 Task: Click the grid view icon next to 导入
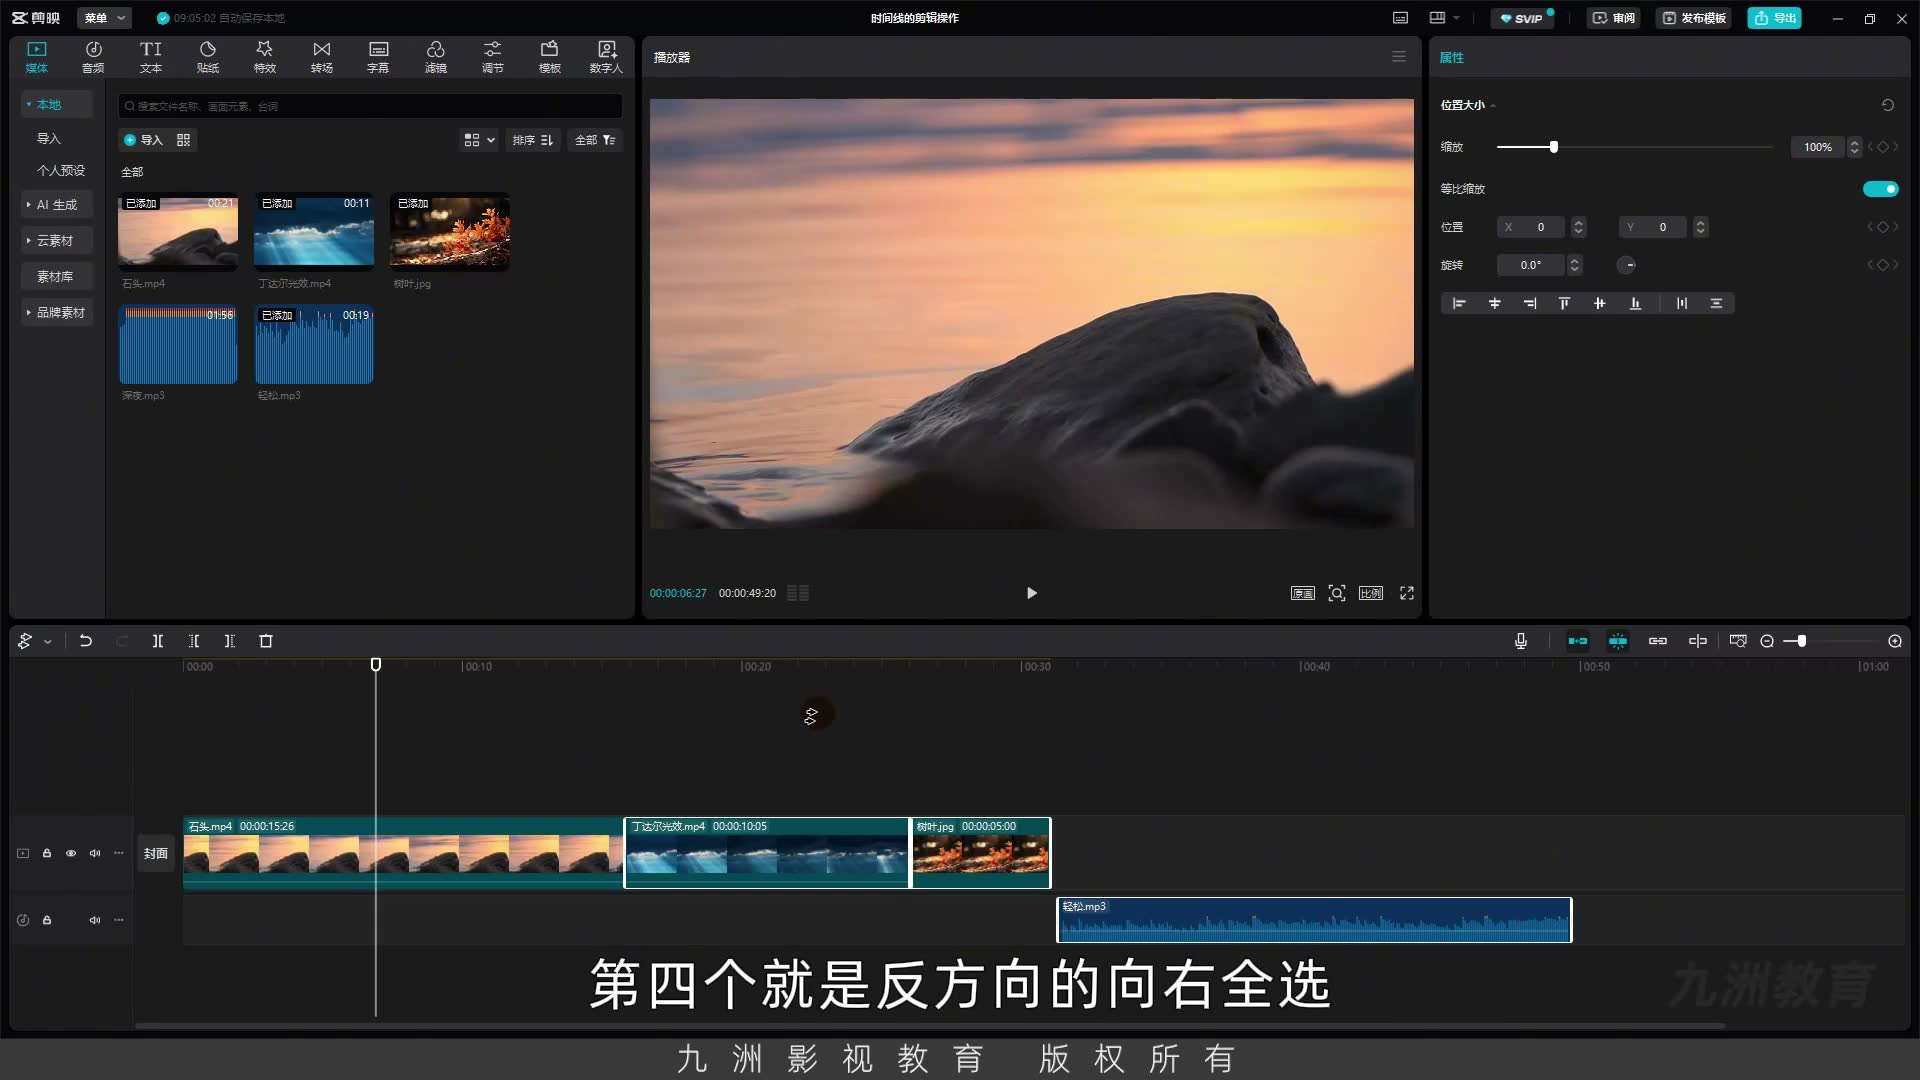[184, 140]
